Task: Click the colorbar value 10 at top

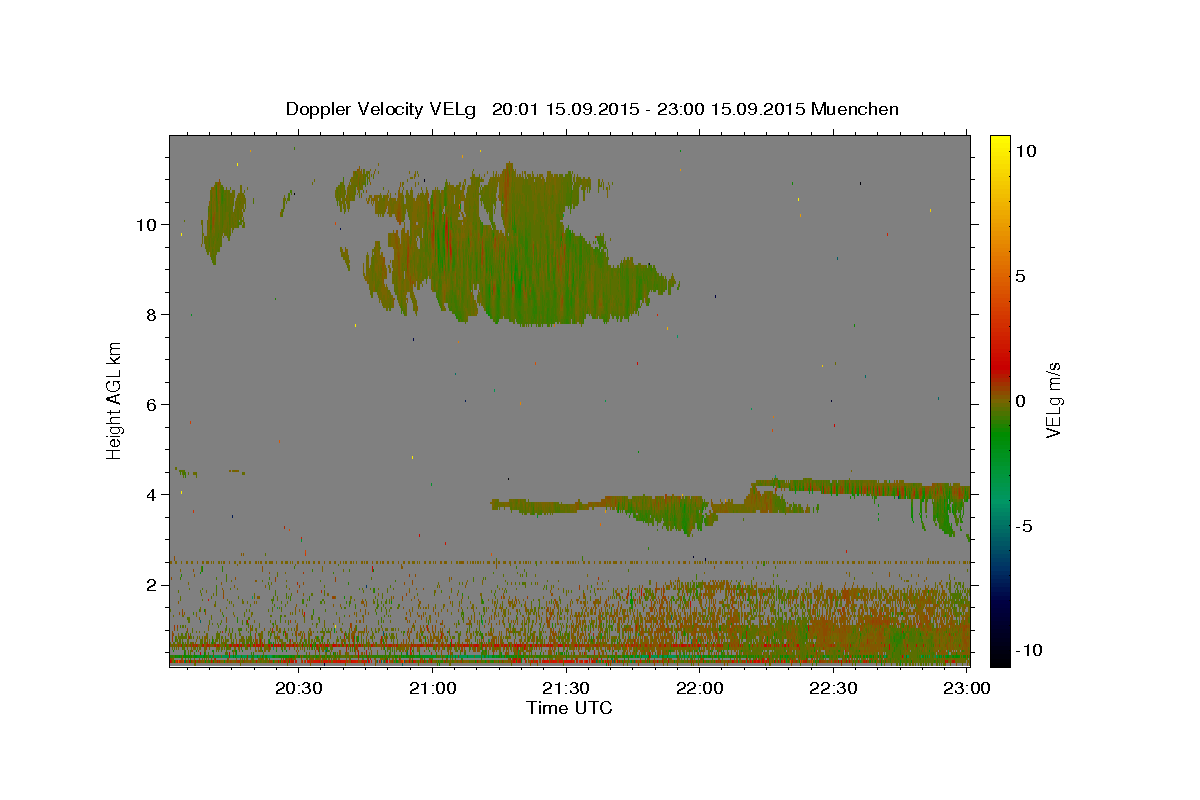Action: point(1026,151)
